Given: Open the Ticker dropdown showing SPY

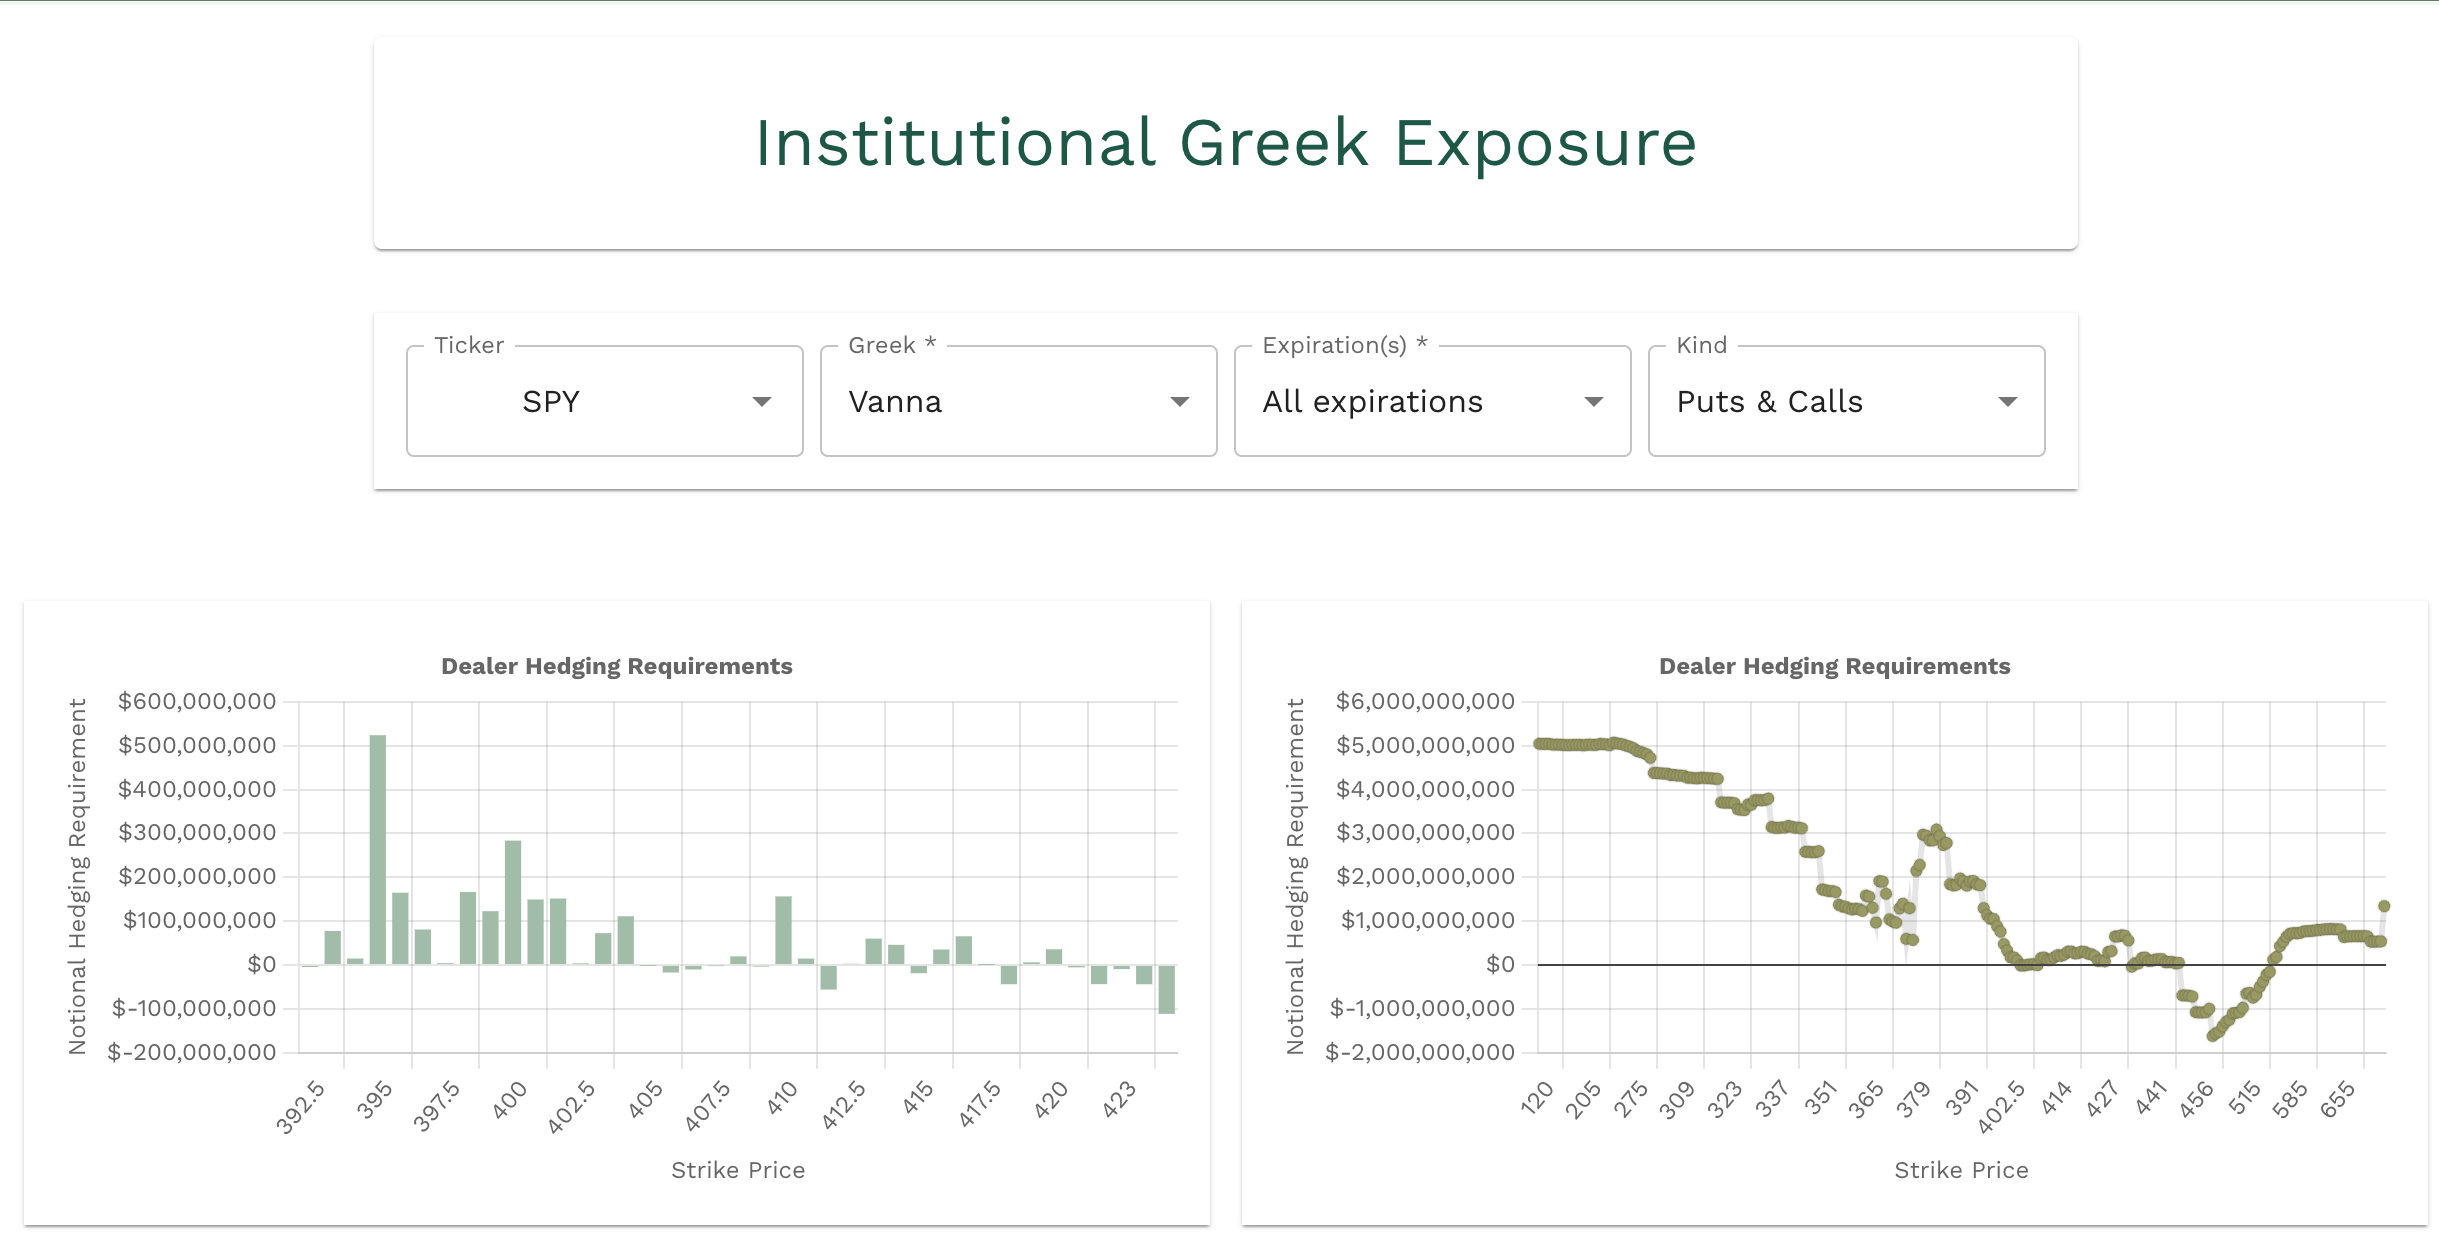Looking at the screenshot, I should pos(604,401).
